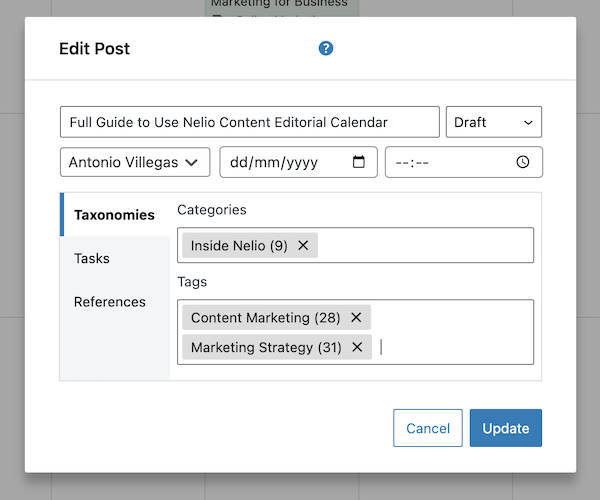Click the Inside Nelio (9) chip text

239,246
